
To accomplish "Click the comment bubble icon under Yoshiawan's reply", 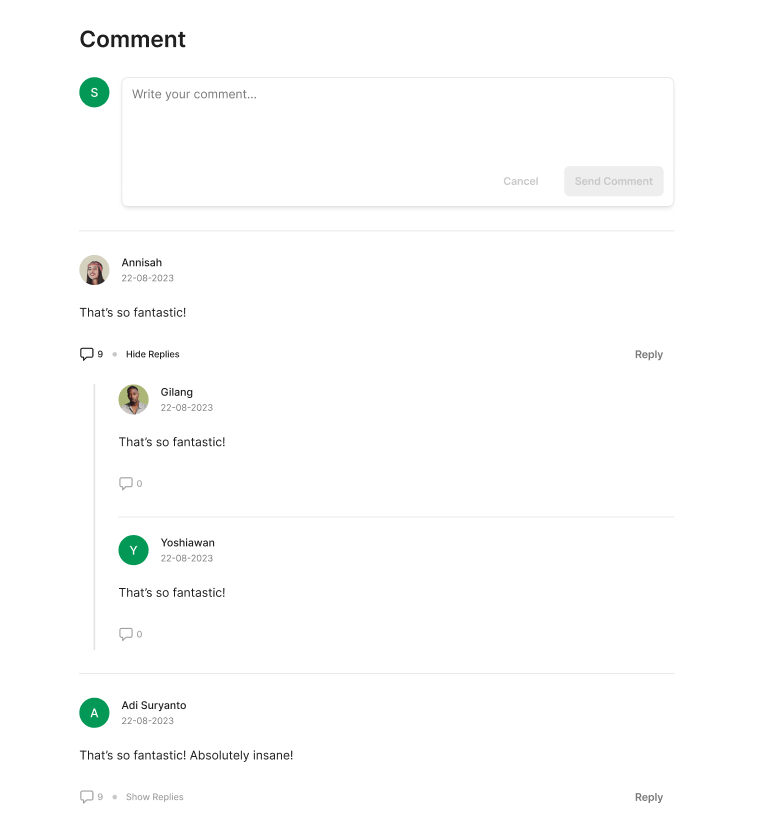I will point(126,634).
